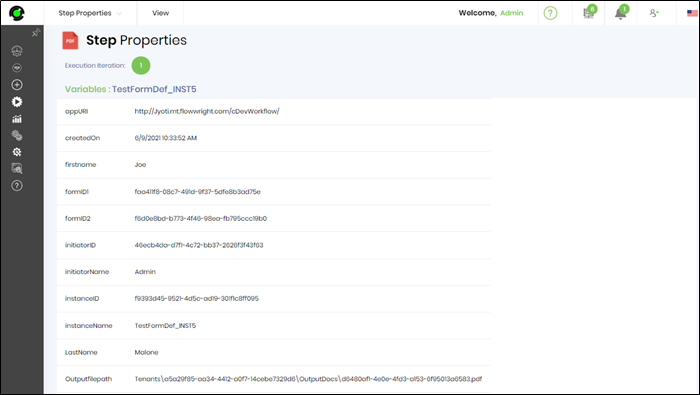The height and width of the screenshot is (395, 700).
Task: Click the Admin user link
Action: 512,13
